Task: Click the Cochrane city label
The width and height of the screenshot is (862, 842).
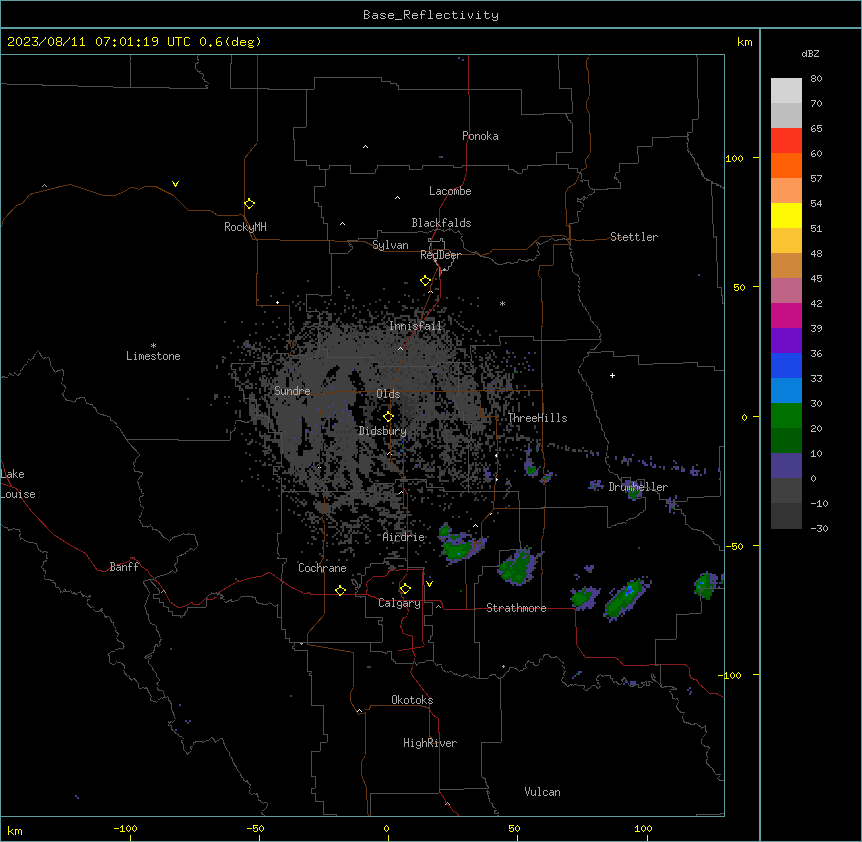Action: tap(322, 568)
